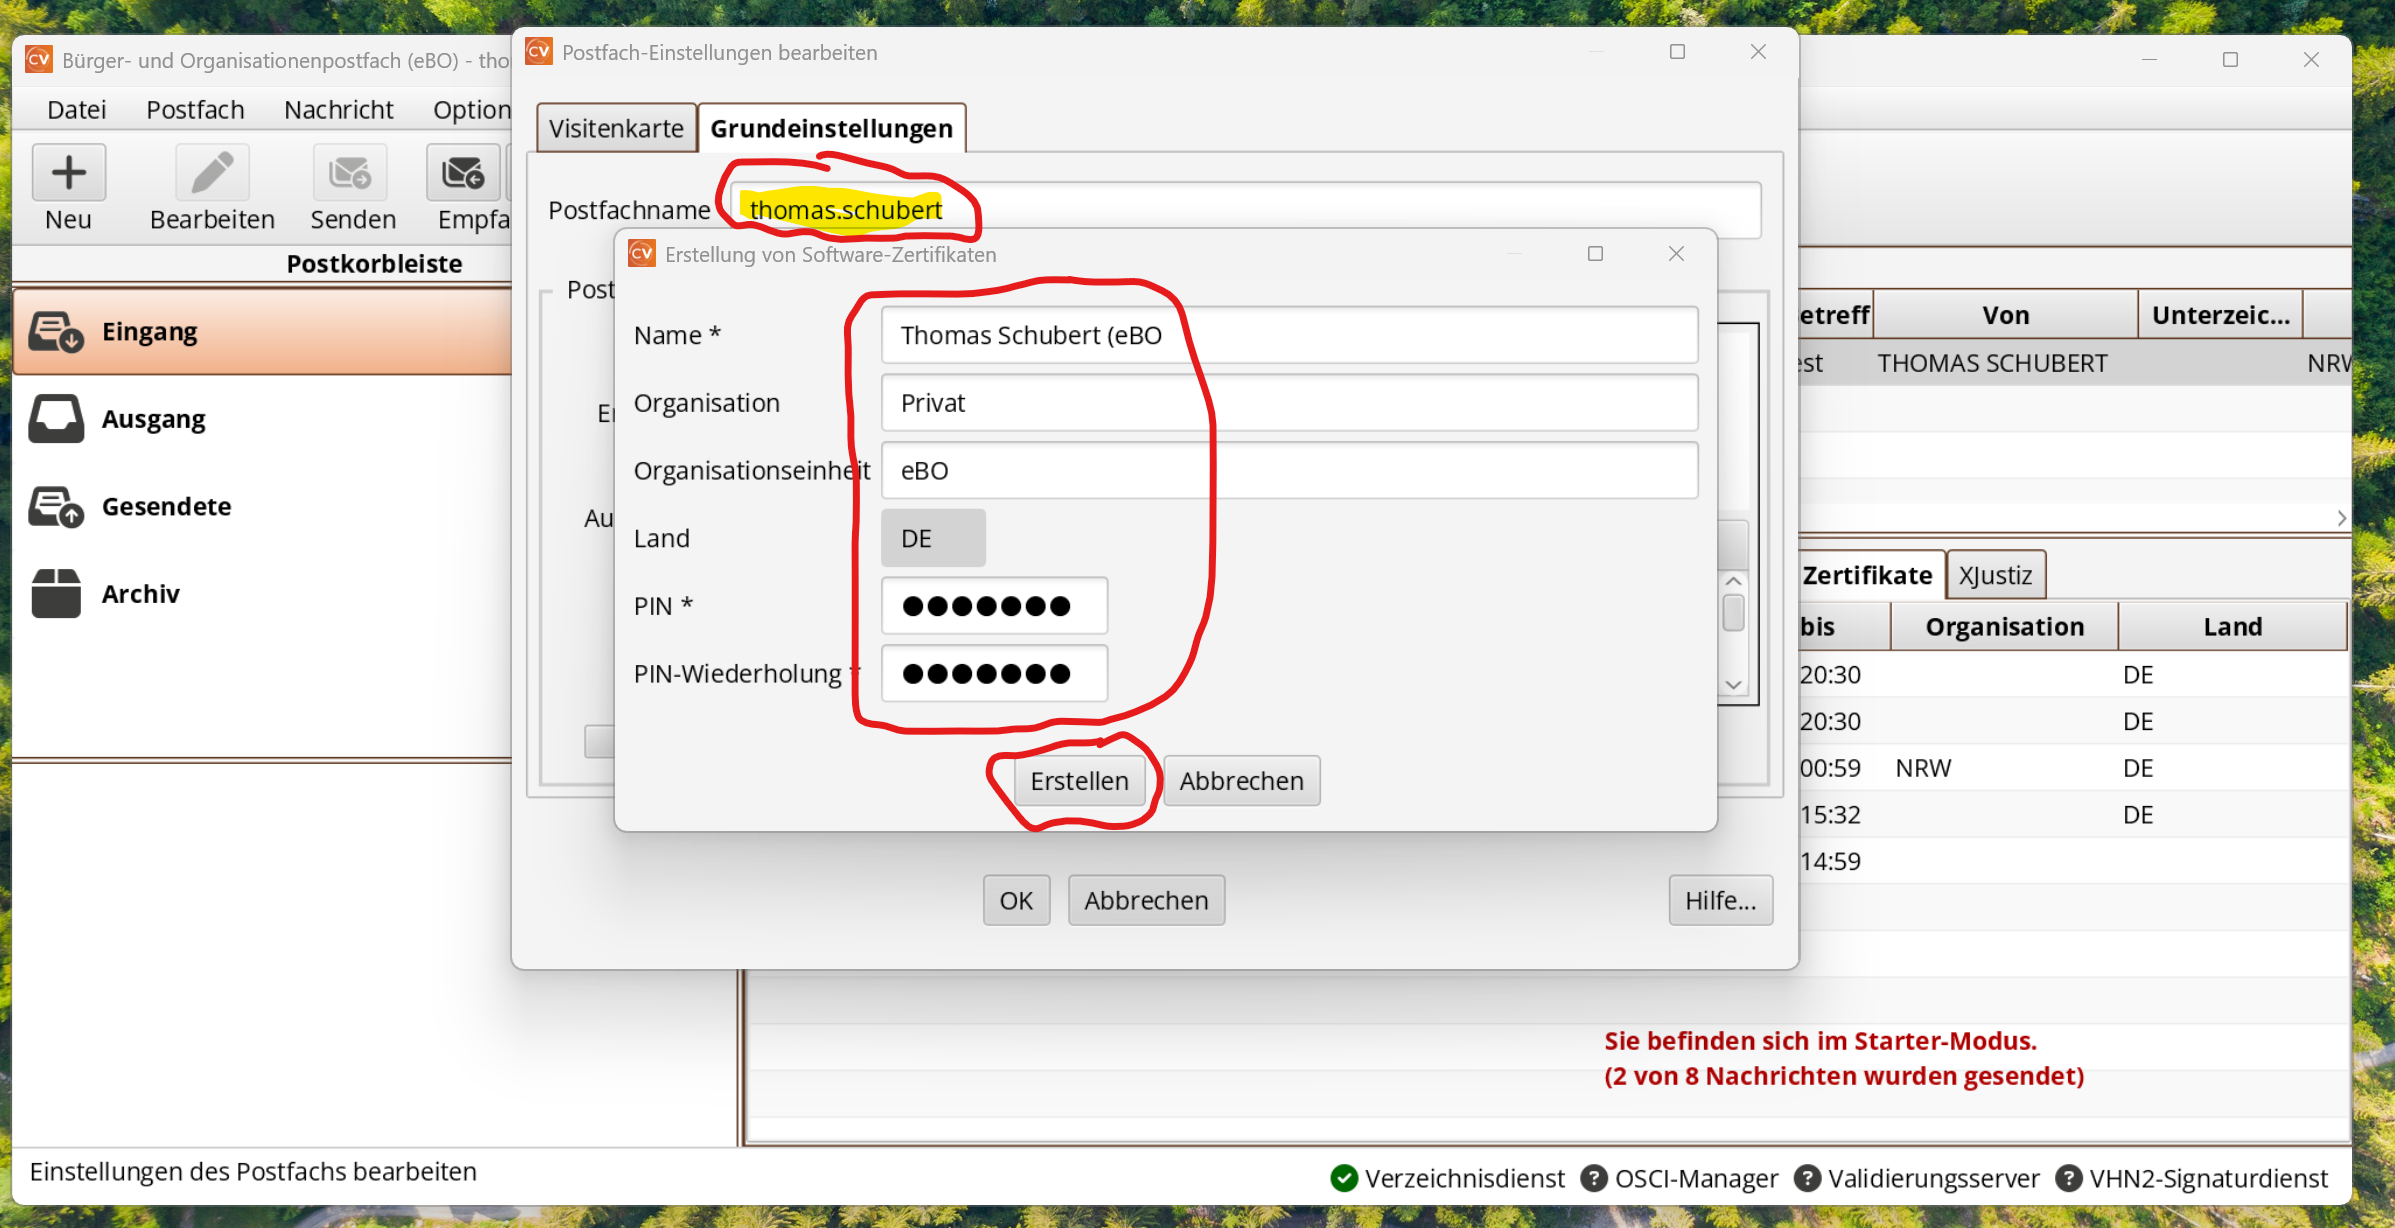The image size is (2395, 1228).
Task: Click the PIN password field
Action: pyautogui.click(x=994, y=606)
